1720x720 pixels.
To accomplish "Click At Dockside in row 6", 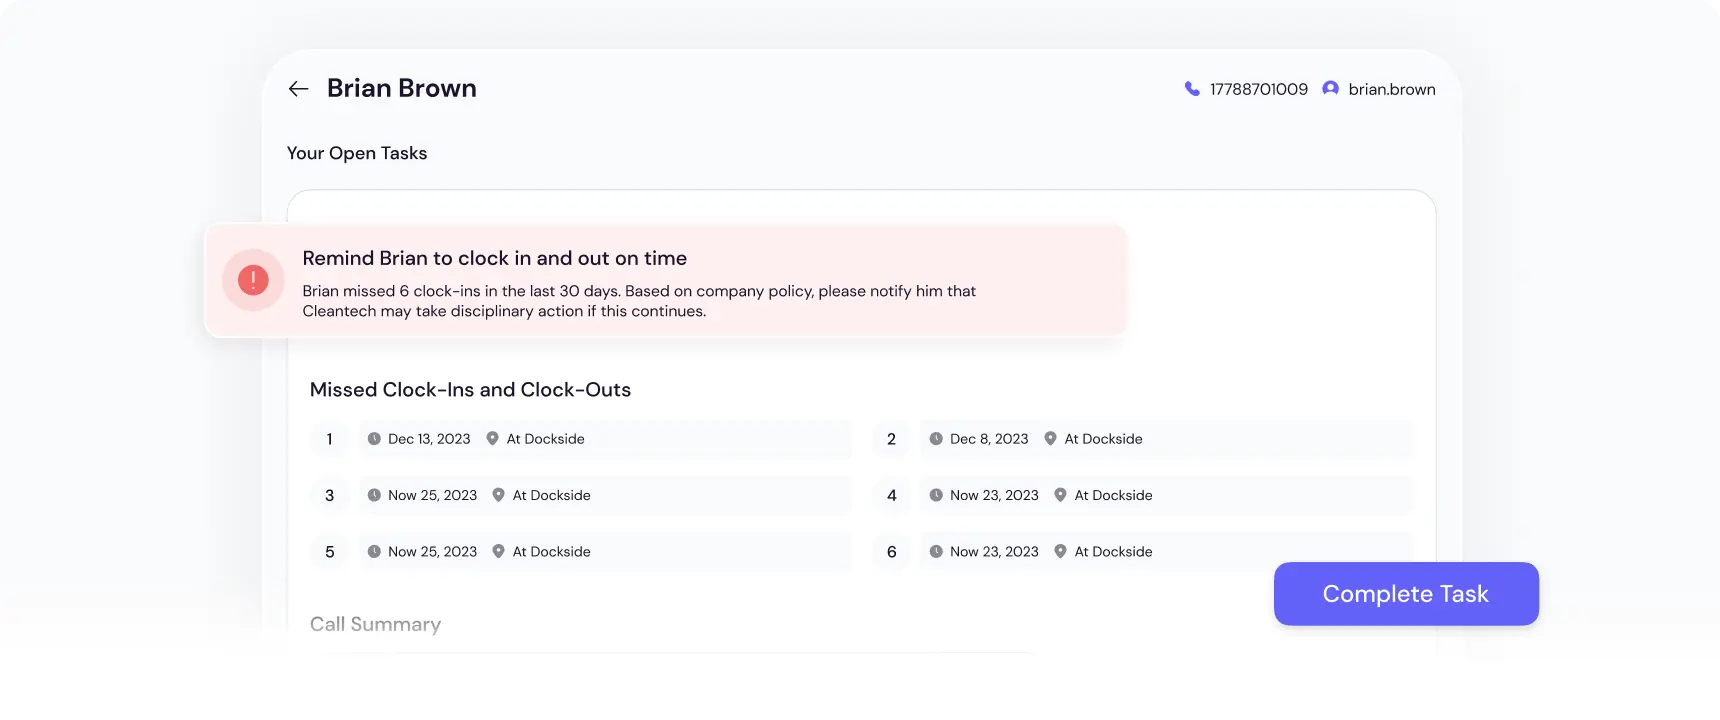I will pyautogui.click(x=1113, y=551).
